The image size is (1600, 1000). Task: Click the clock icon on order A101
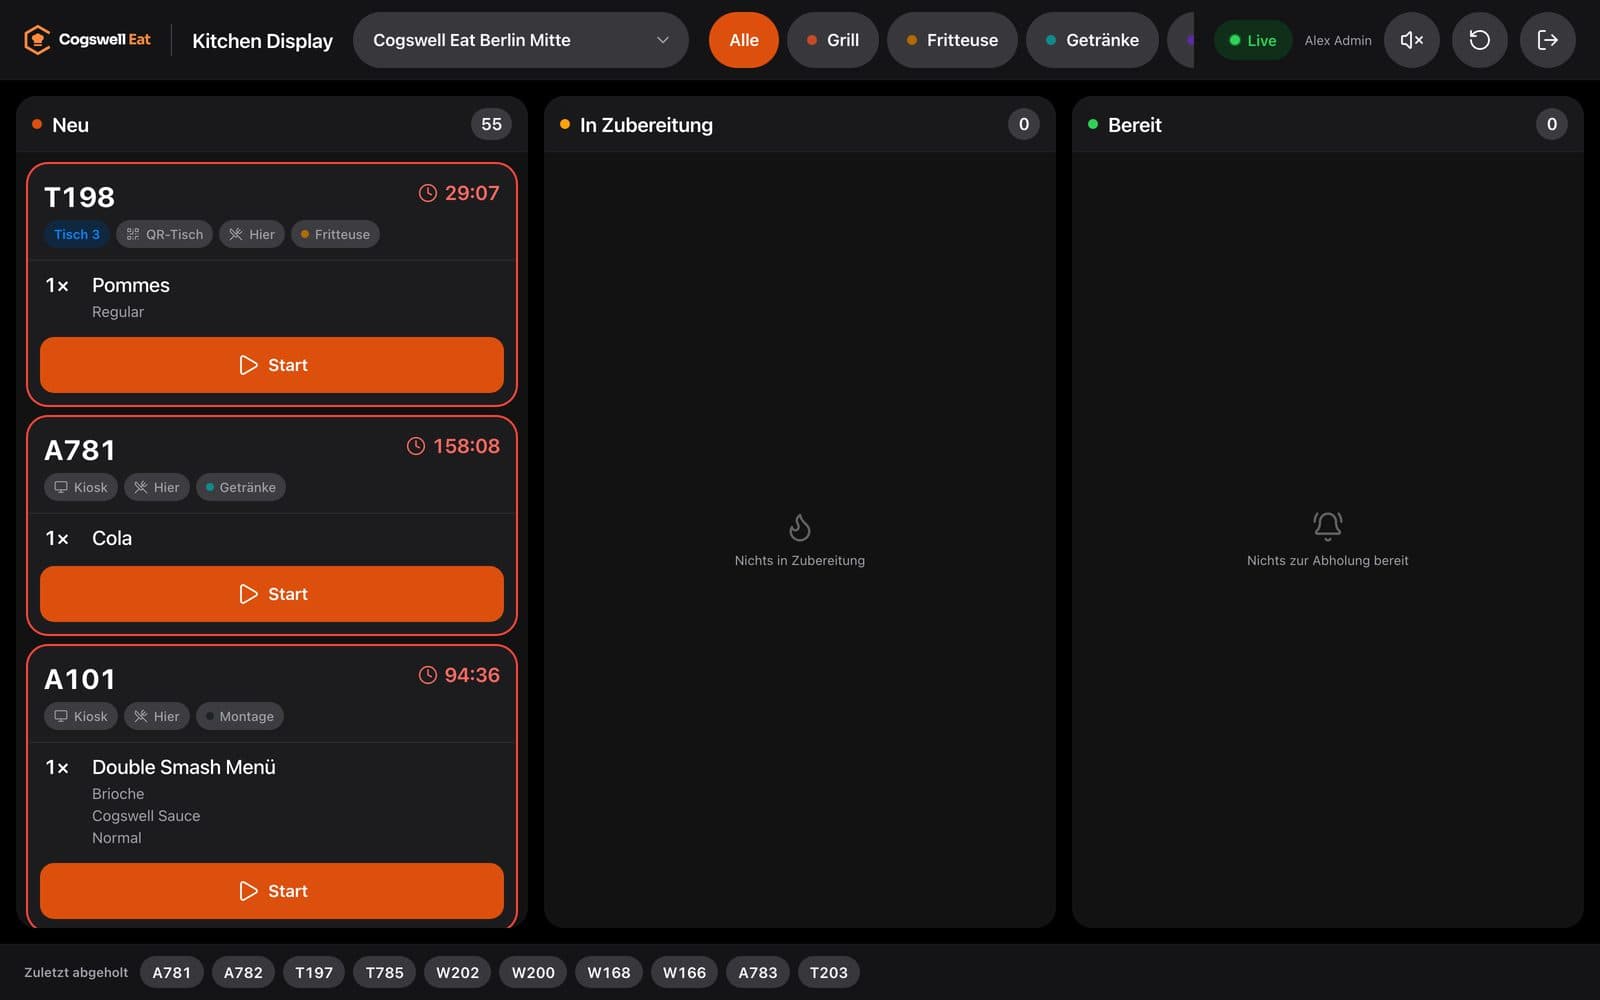(x=427, y=675)
